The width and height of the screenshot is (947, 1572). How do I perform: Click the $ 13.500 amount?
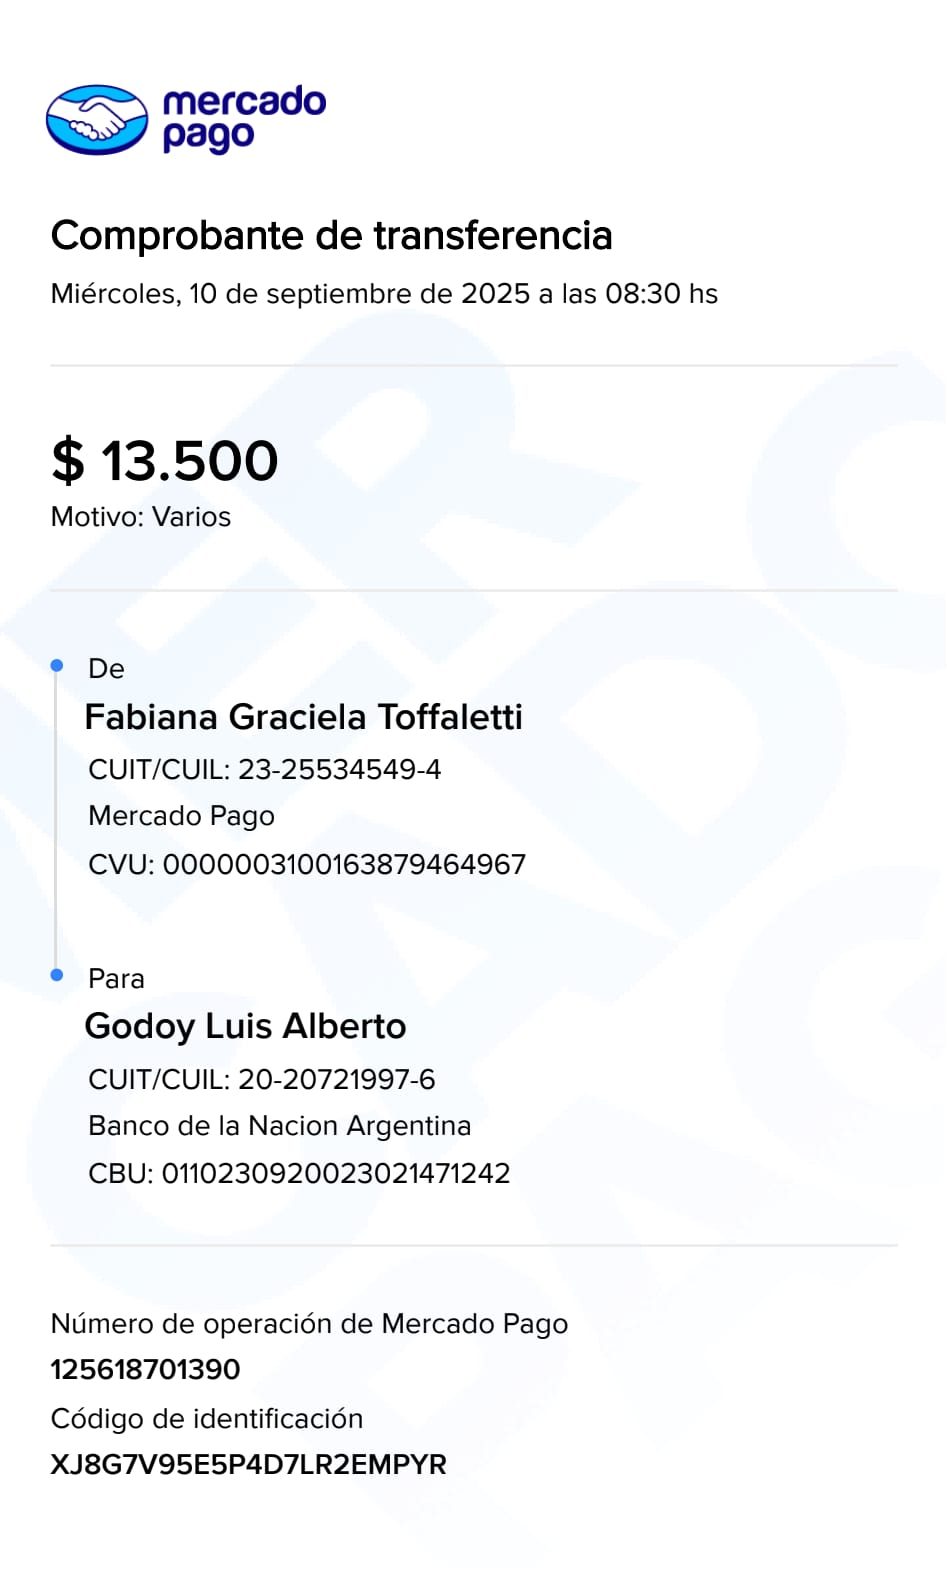pos(165,461)
